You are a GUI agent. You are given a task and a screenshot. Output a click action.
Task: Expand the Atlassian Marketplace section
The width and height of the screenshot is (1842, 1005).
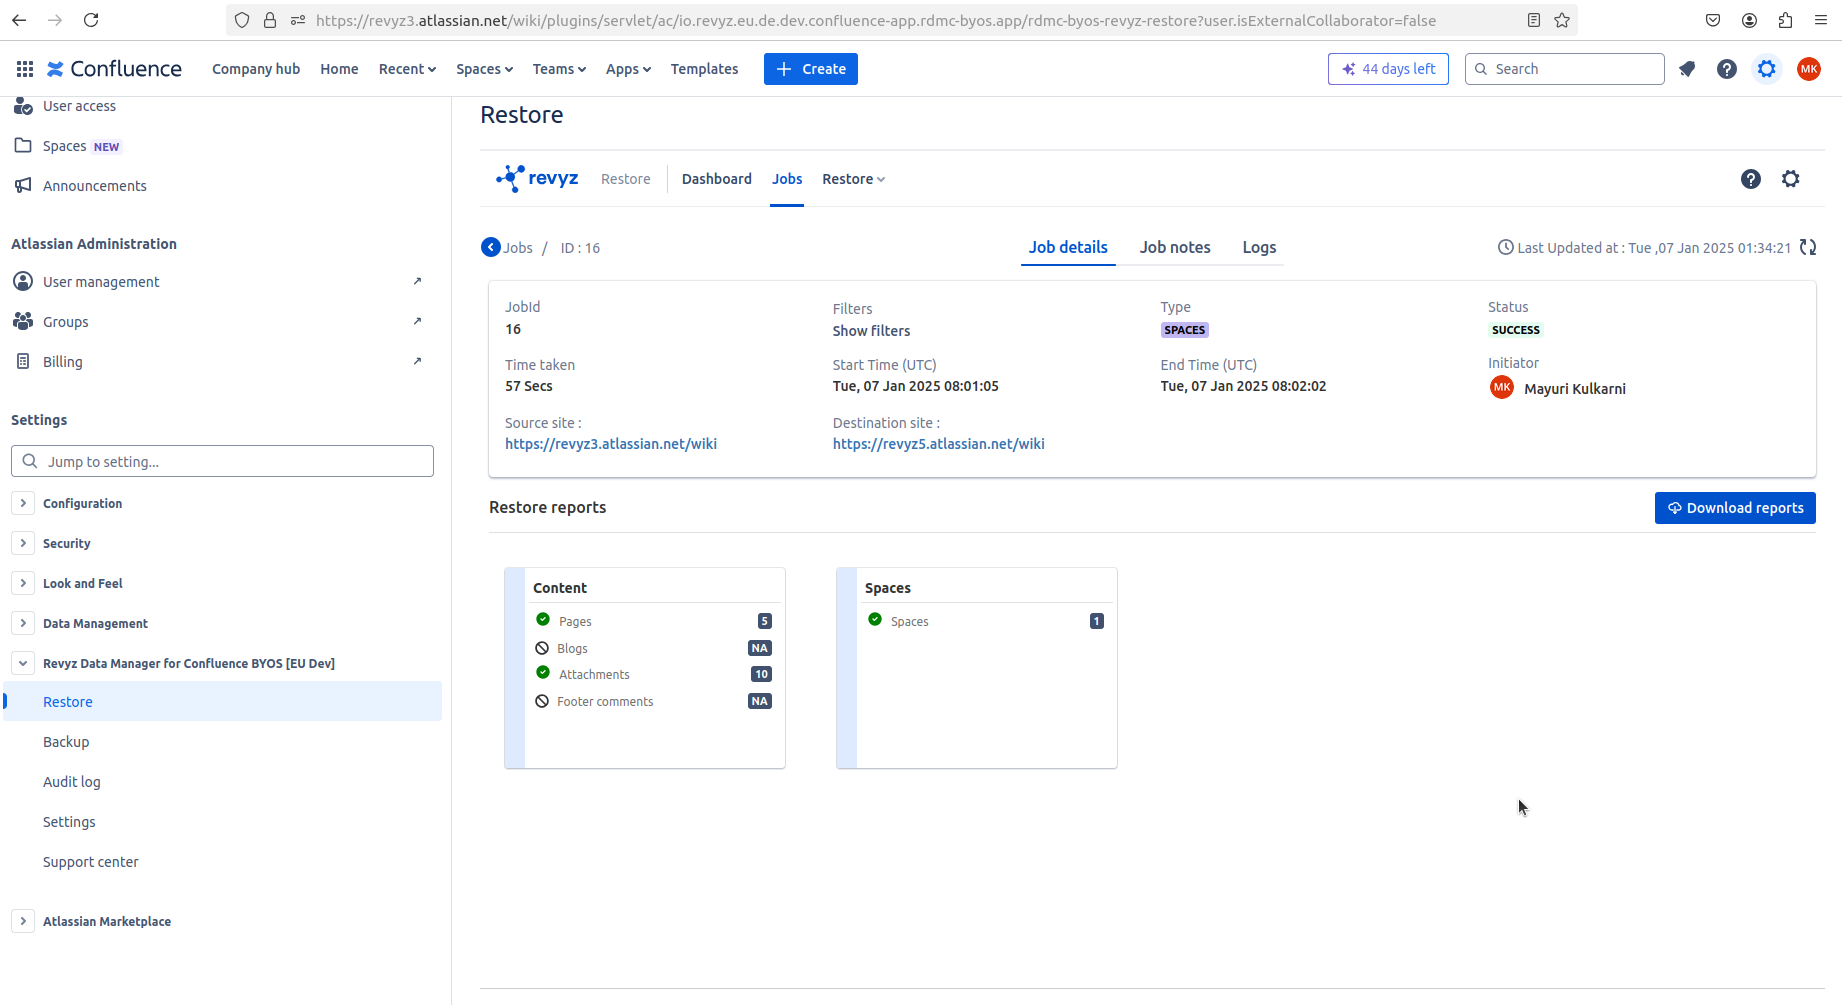[23, 921]
